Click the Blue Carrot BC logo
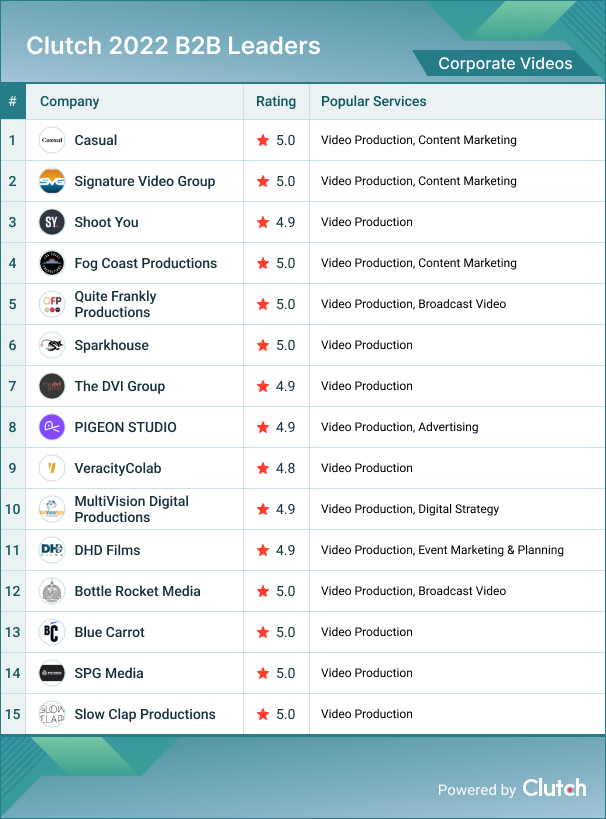Screen dimensions: 606x819 52,632
